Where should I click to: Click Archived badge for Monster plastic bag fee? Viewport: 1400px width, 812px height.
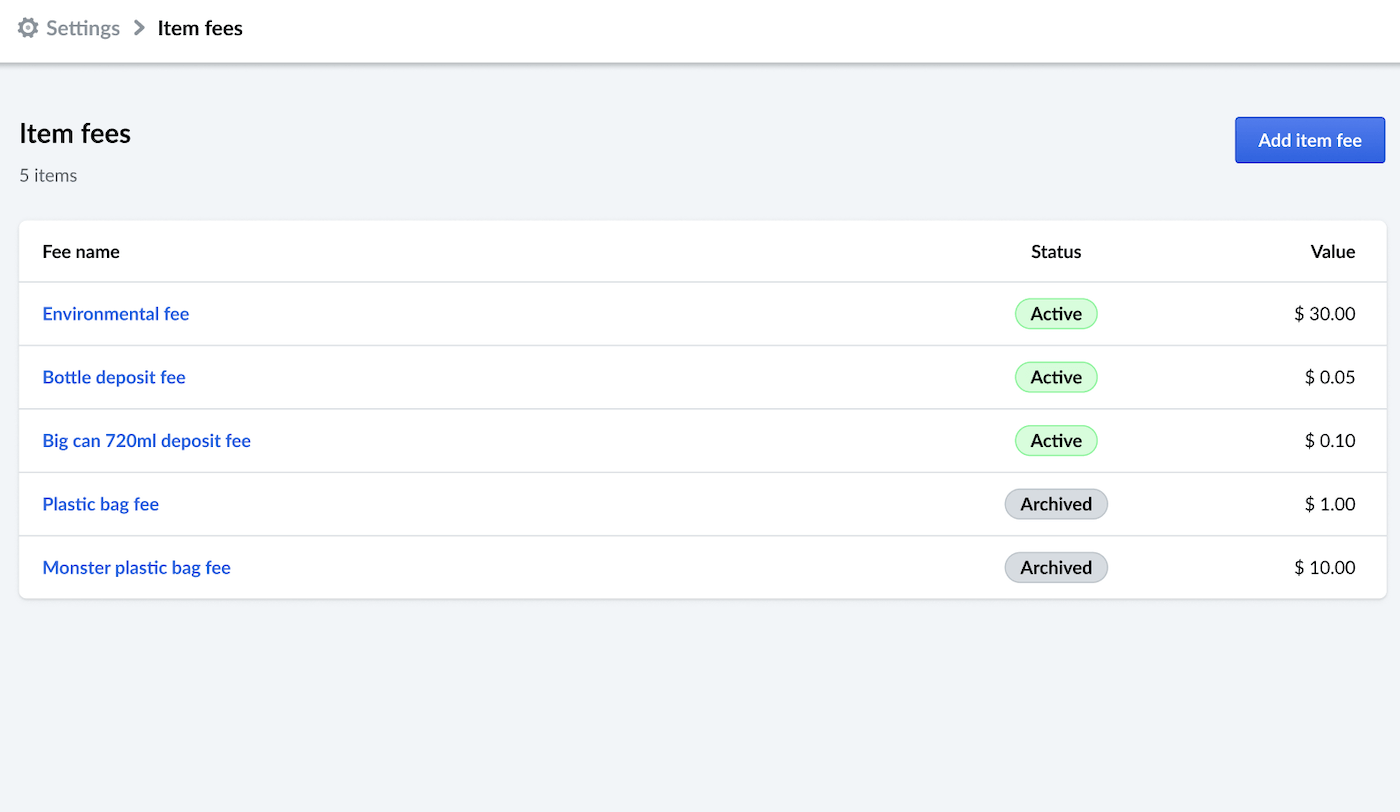click(1056, 568)
